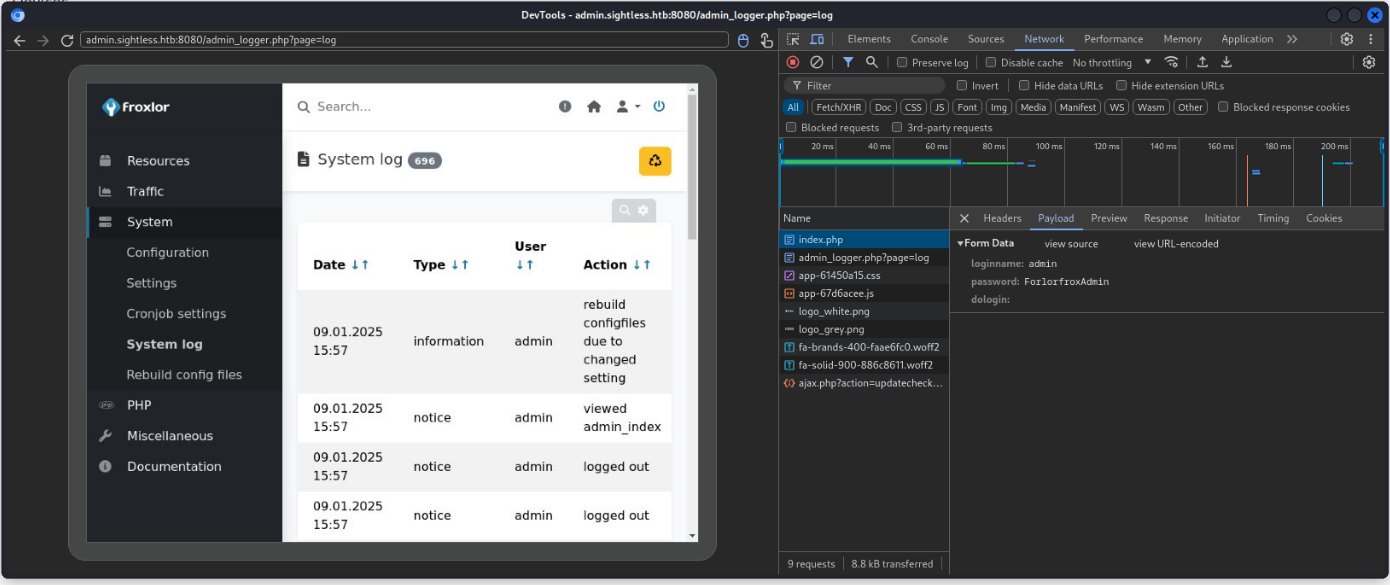Open the Cookies tab
The width and height of the screenshot is (1390, 585).
[x=1324, y=218]
